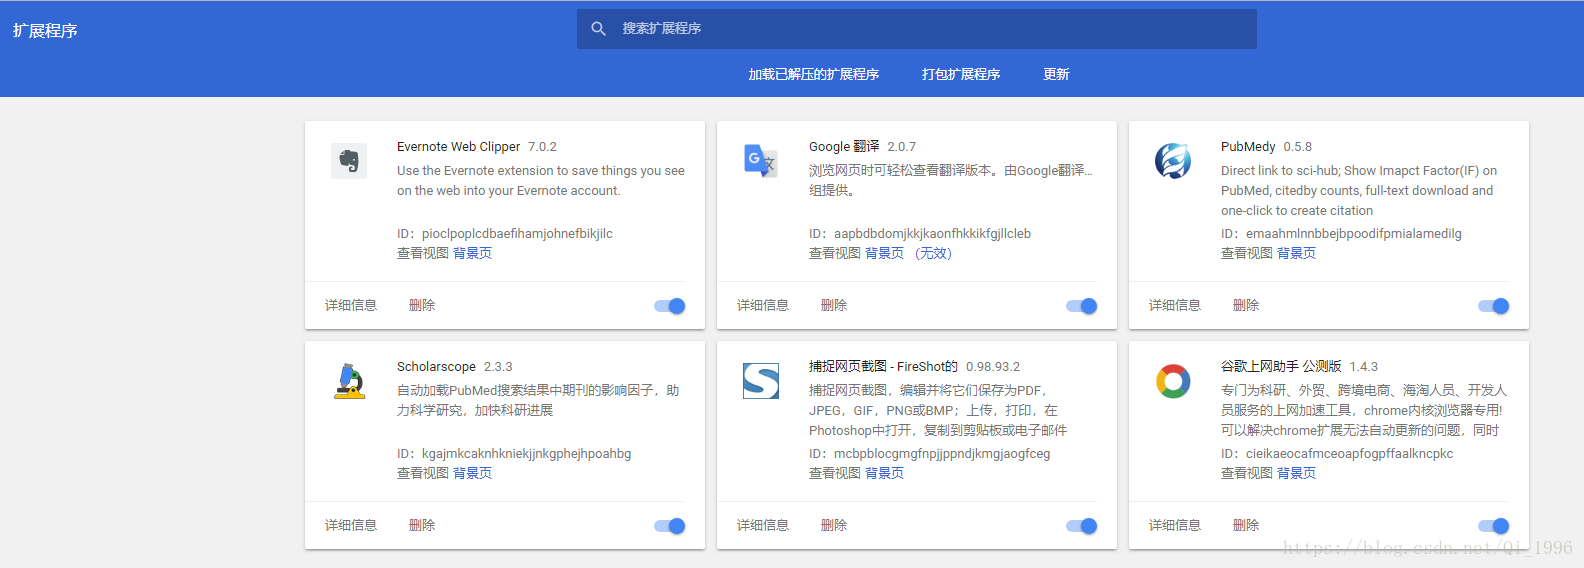Screen dimensions: 1584x568
Task: Click the FireShot extension icon
Action: 761,381
